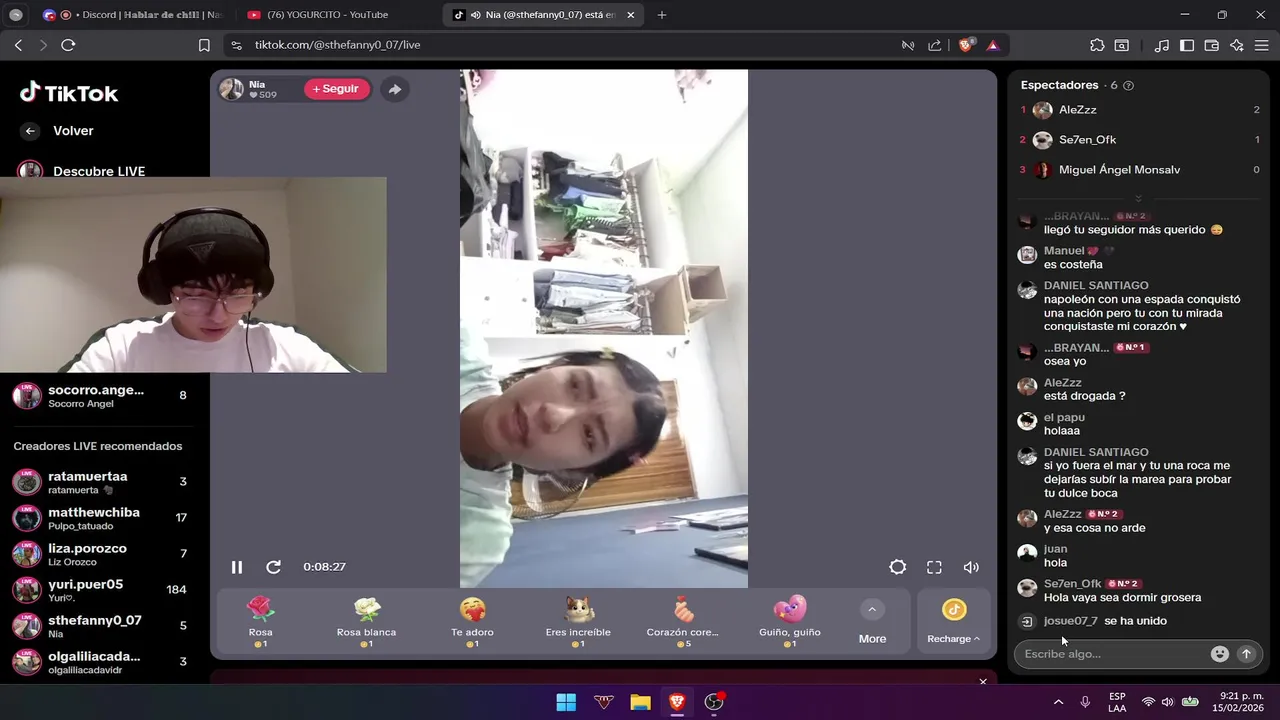
Task: Open the Windows Start menu
Action: tap(566, 702)
